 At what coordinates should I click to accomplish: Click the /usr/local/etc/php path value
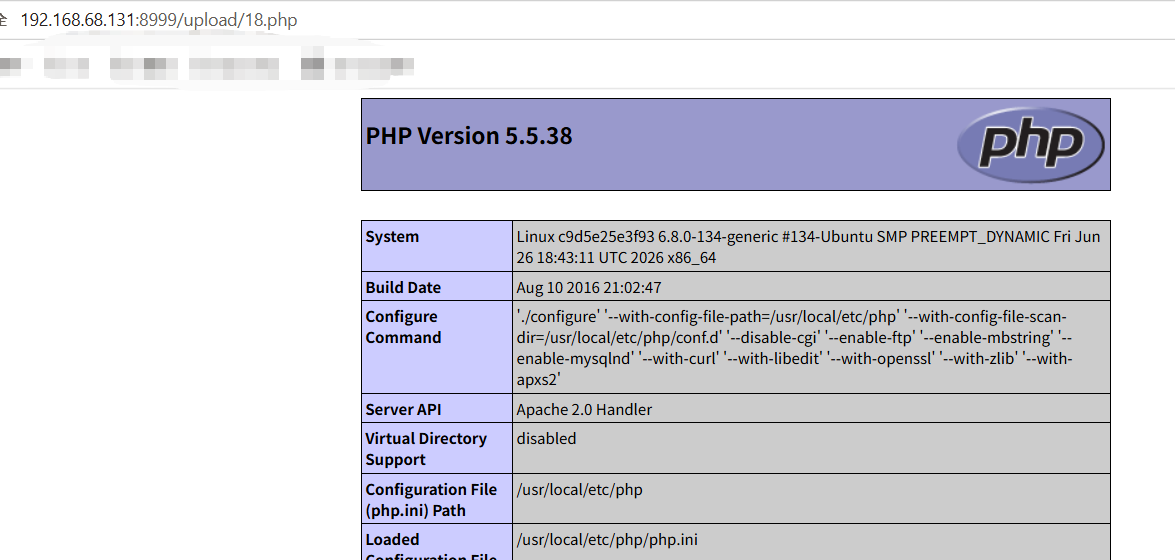click(x=579, y=490)
